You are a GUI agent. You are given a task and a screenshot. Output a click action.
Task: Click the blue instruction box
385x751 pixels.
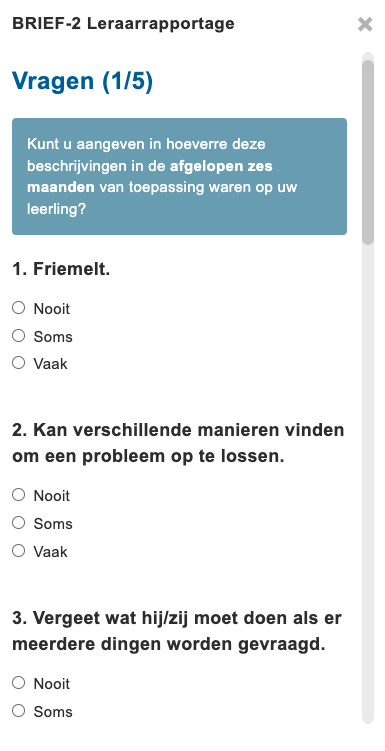click(x=180, y=176)
